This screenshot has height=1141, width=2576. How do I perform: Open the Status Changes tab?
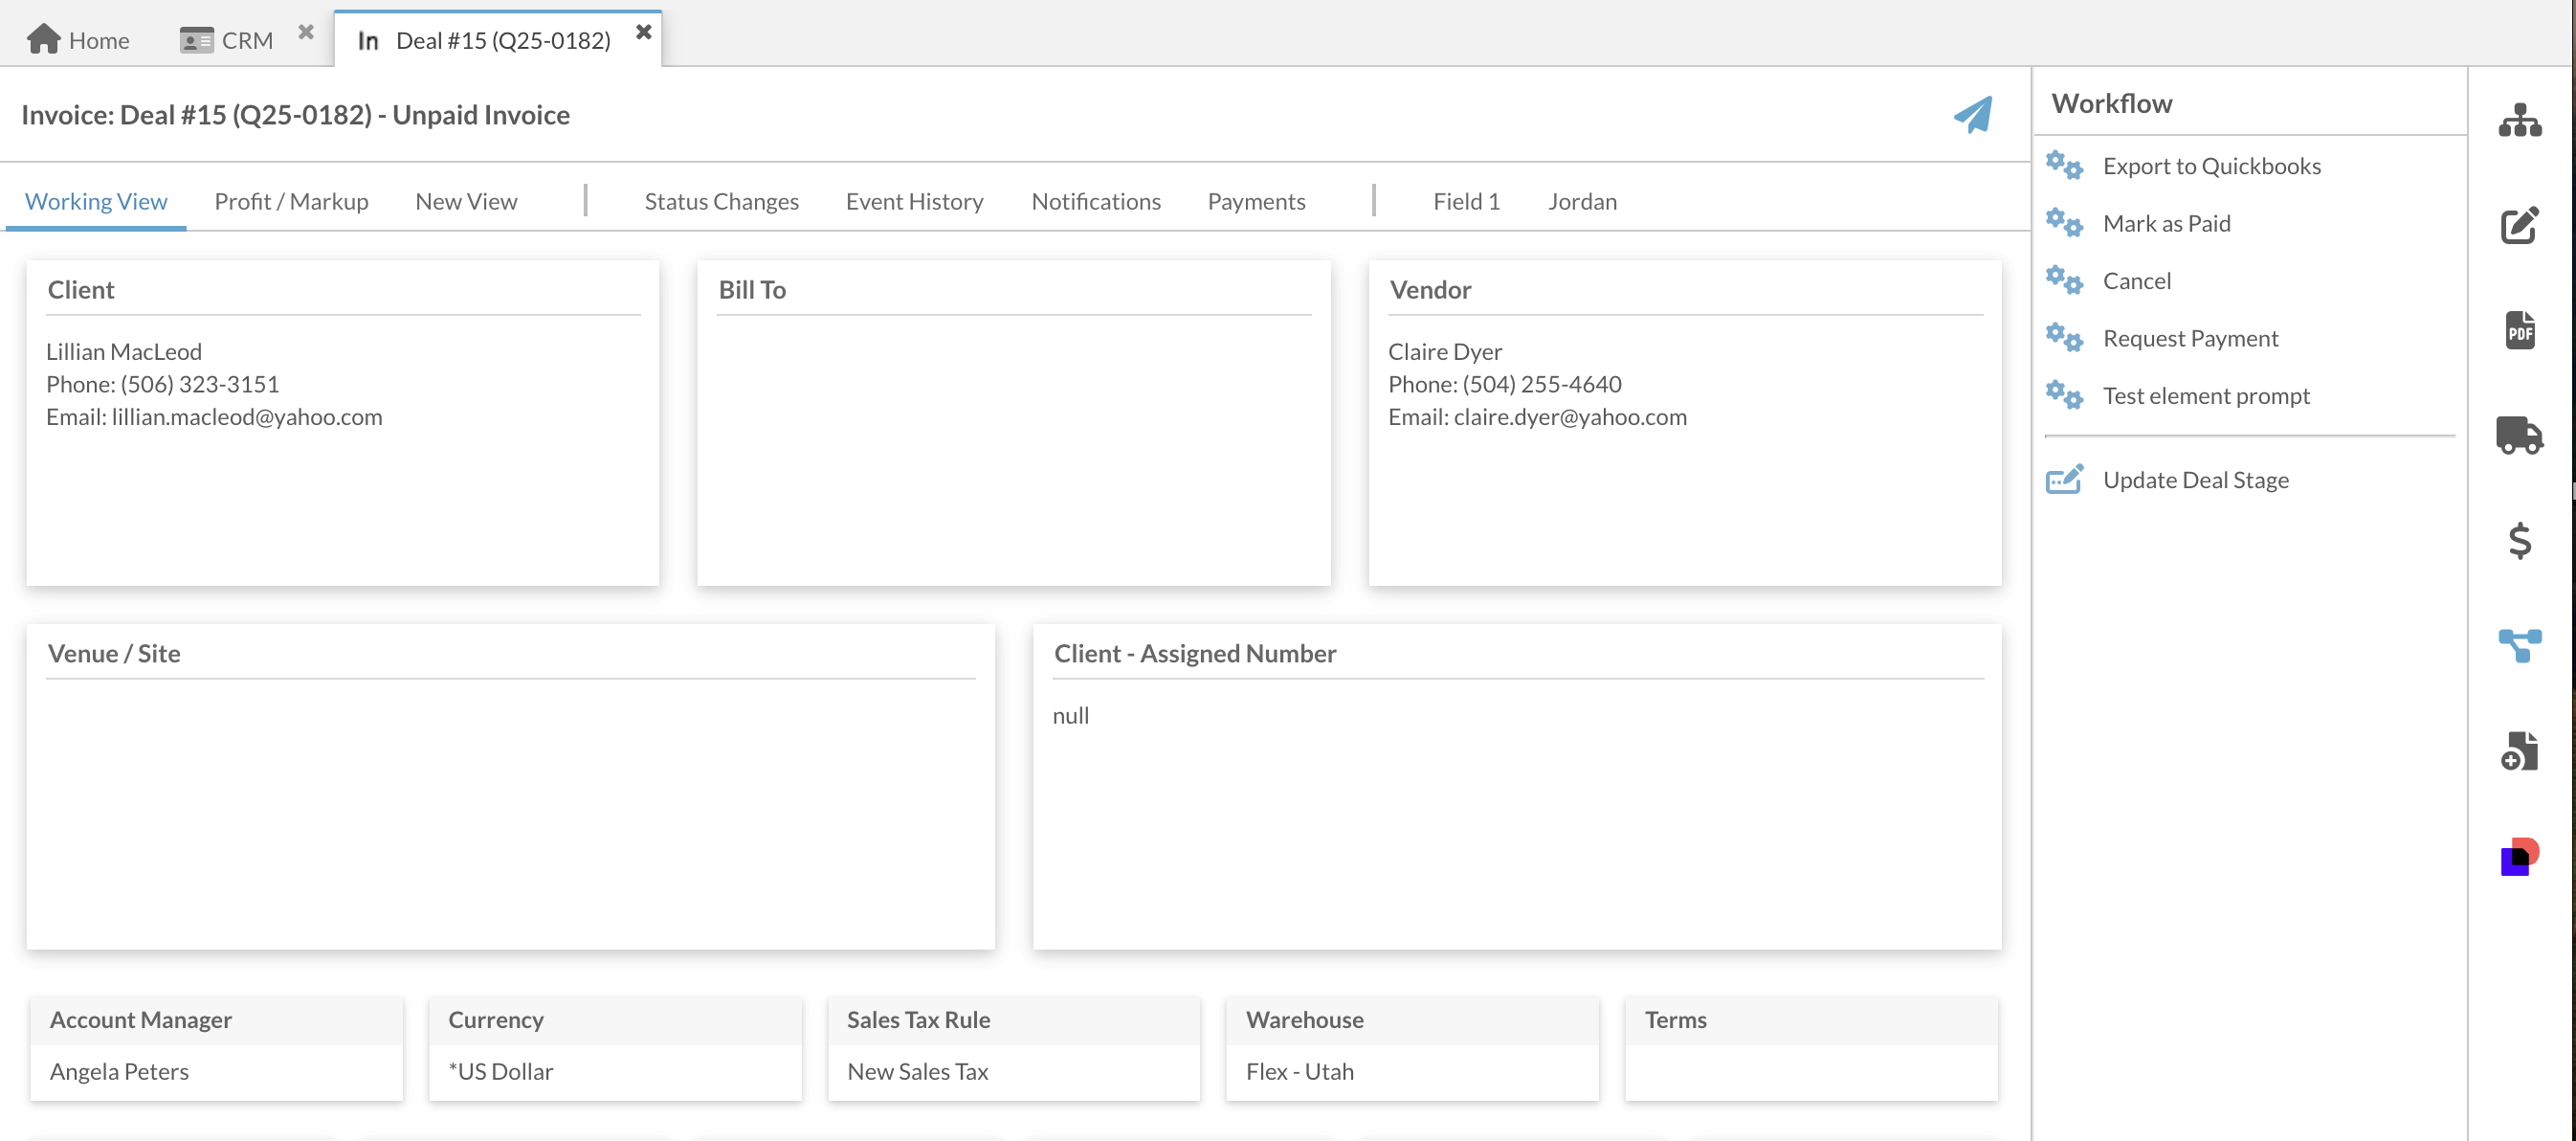click(x=721, y=202)
